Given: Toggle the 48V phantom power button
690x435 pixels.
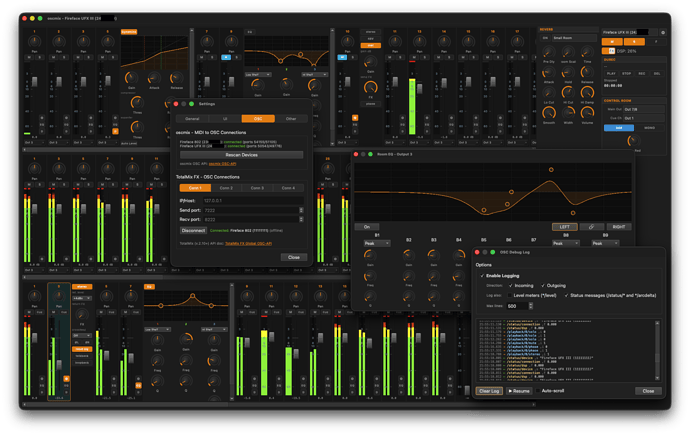Looking at the screenshot, I should click(x=371, y=39).
